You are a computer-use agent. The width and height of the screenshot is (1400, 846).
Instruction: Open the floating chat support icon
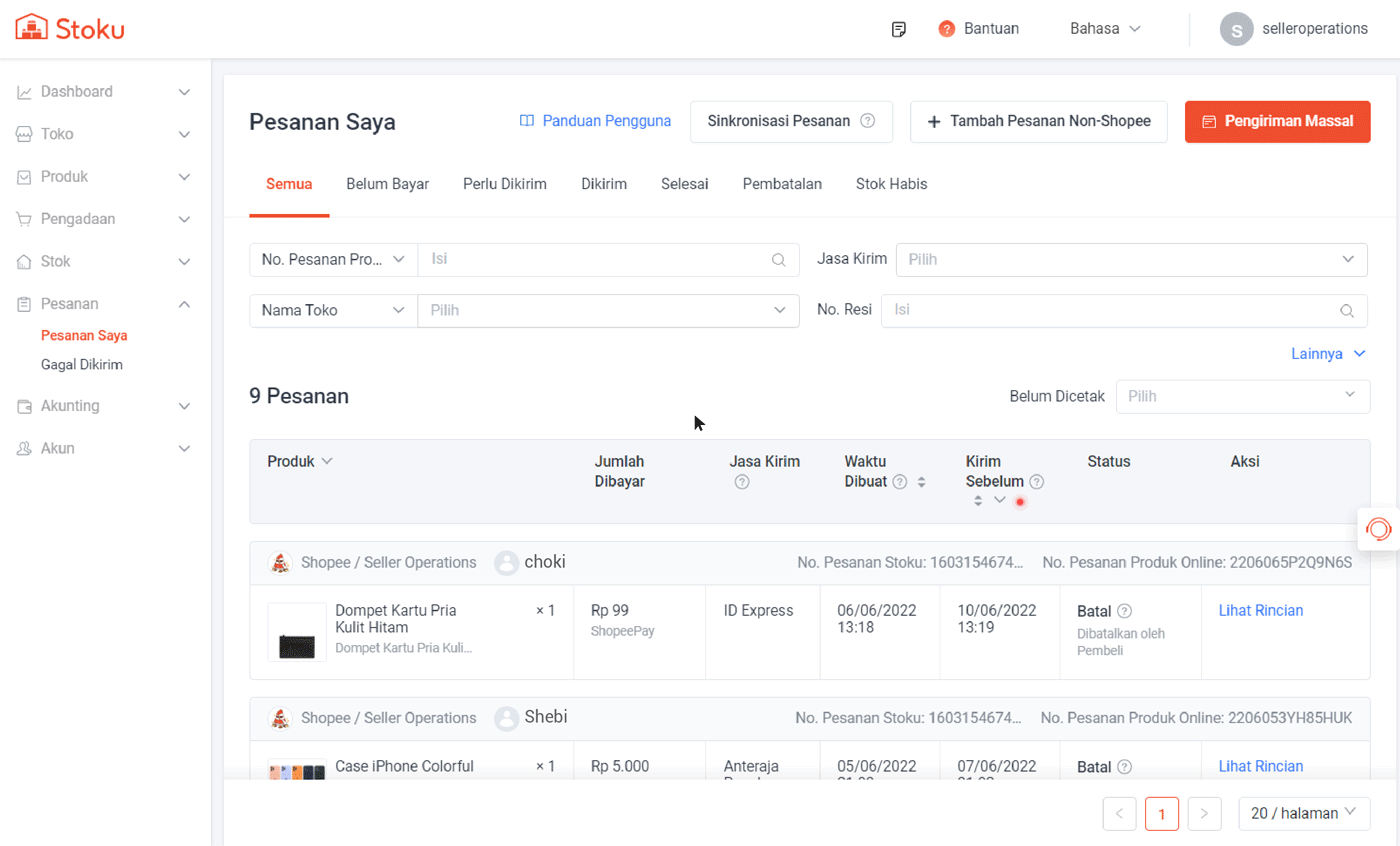[1378, 528]
